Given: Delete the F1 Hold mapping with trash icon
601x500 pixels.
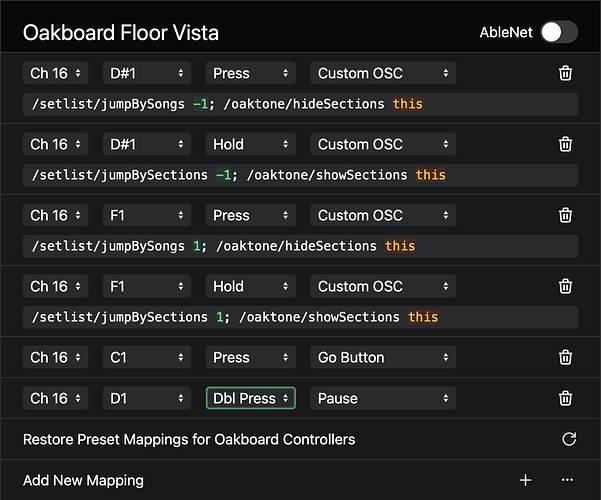Looking at the screenshot, I should tap(565, 286).
